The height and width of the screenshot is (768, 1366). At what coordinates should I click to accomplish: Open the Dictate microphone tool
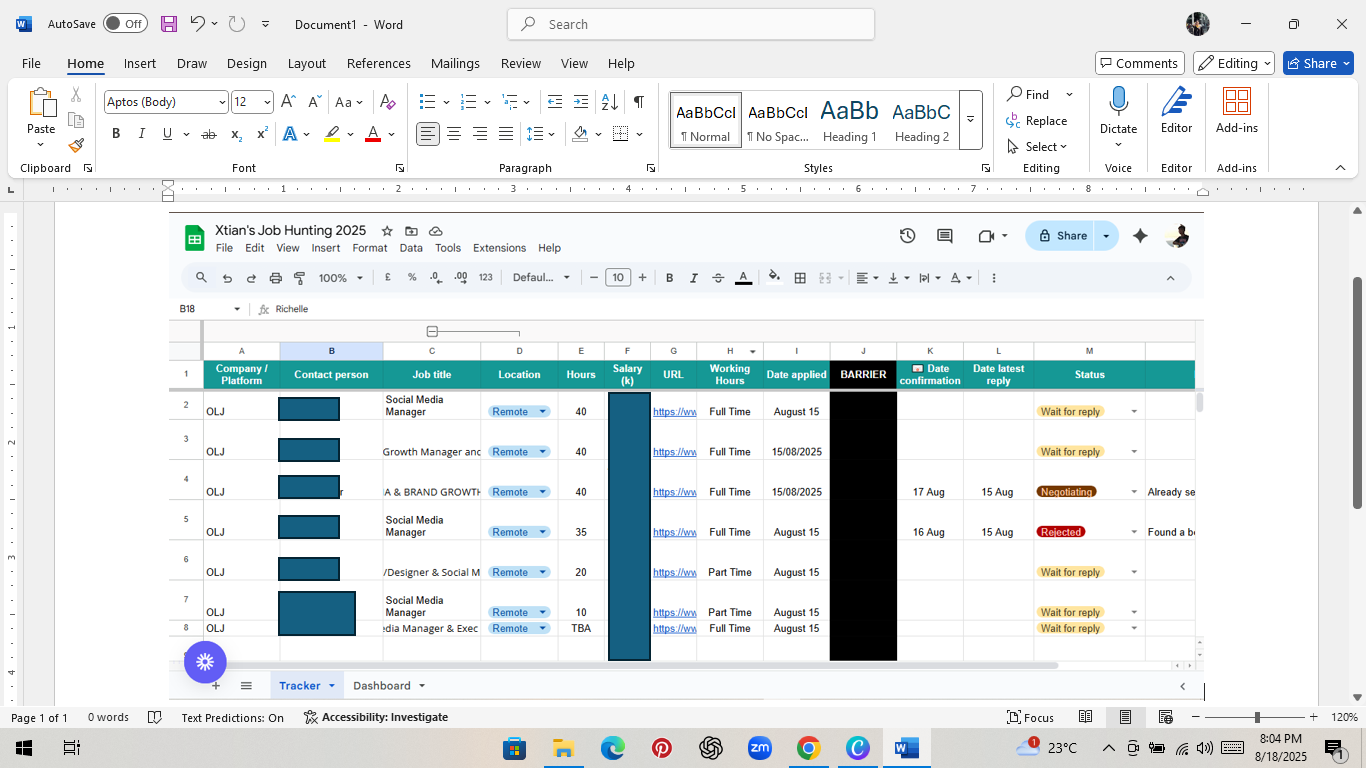(1118, 110)
